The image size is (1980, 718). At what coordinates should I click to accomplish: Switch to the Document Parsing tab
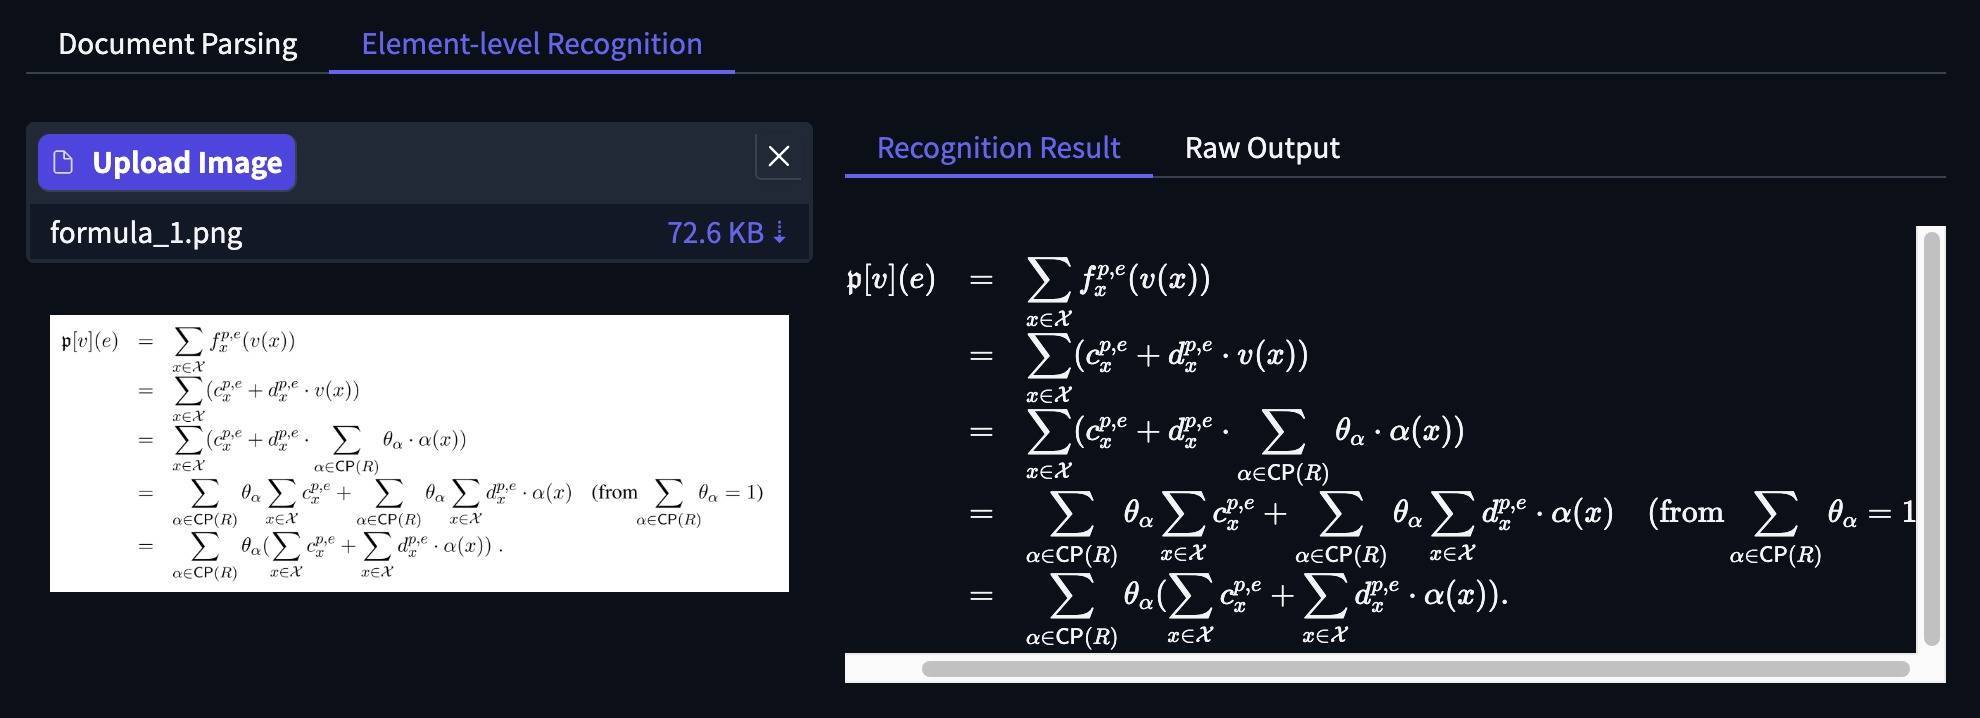177,44
